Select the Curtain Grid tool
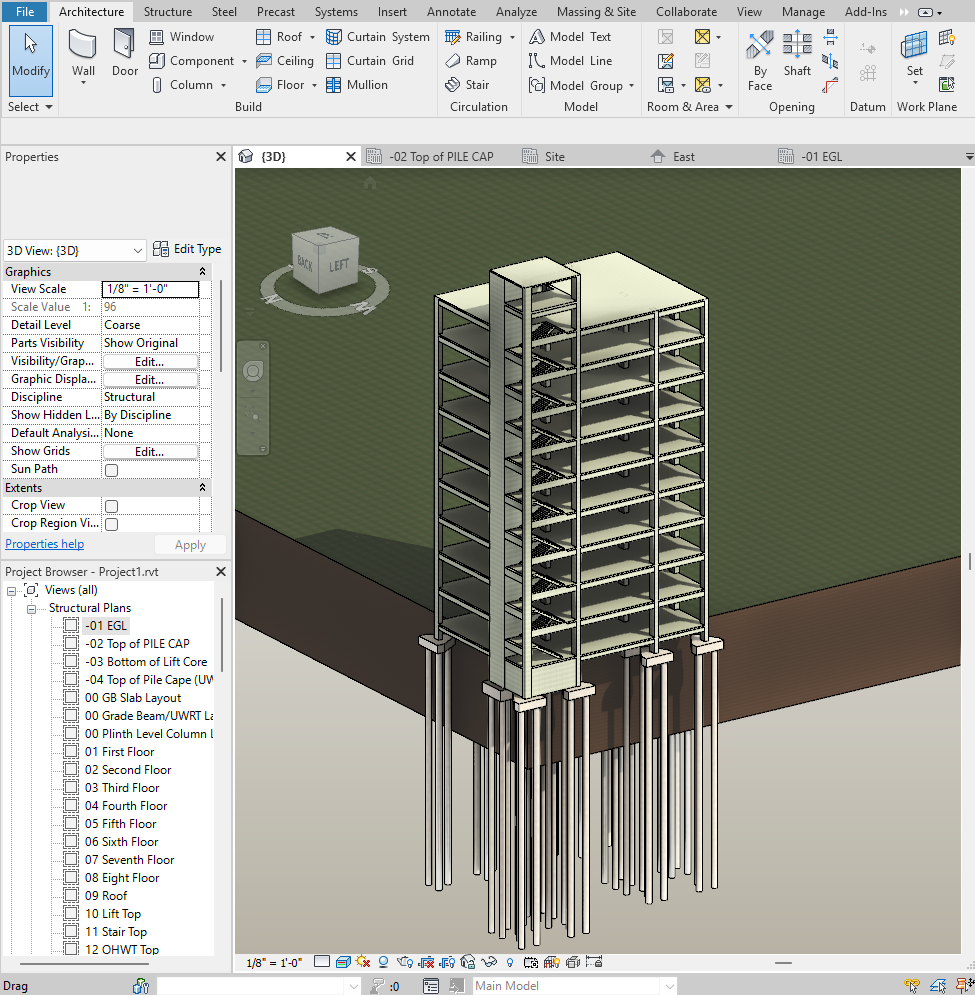 tap(369, 61)
